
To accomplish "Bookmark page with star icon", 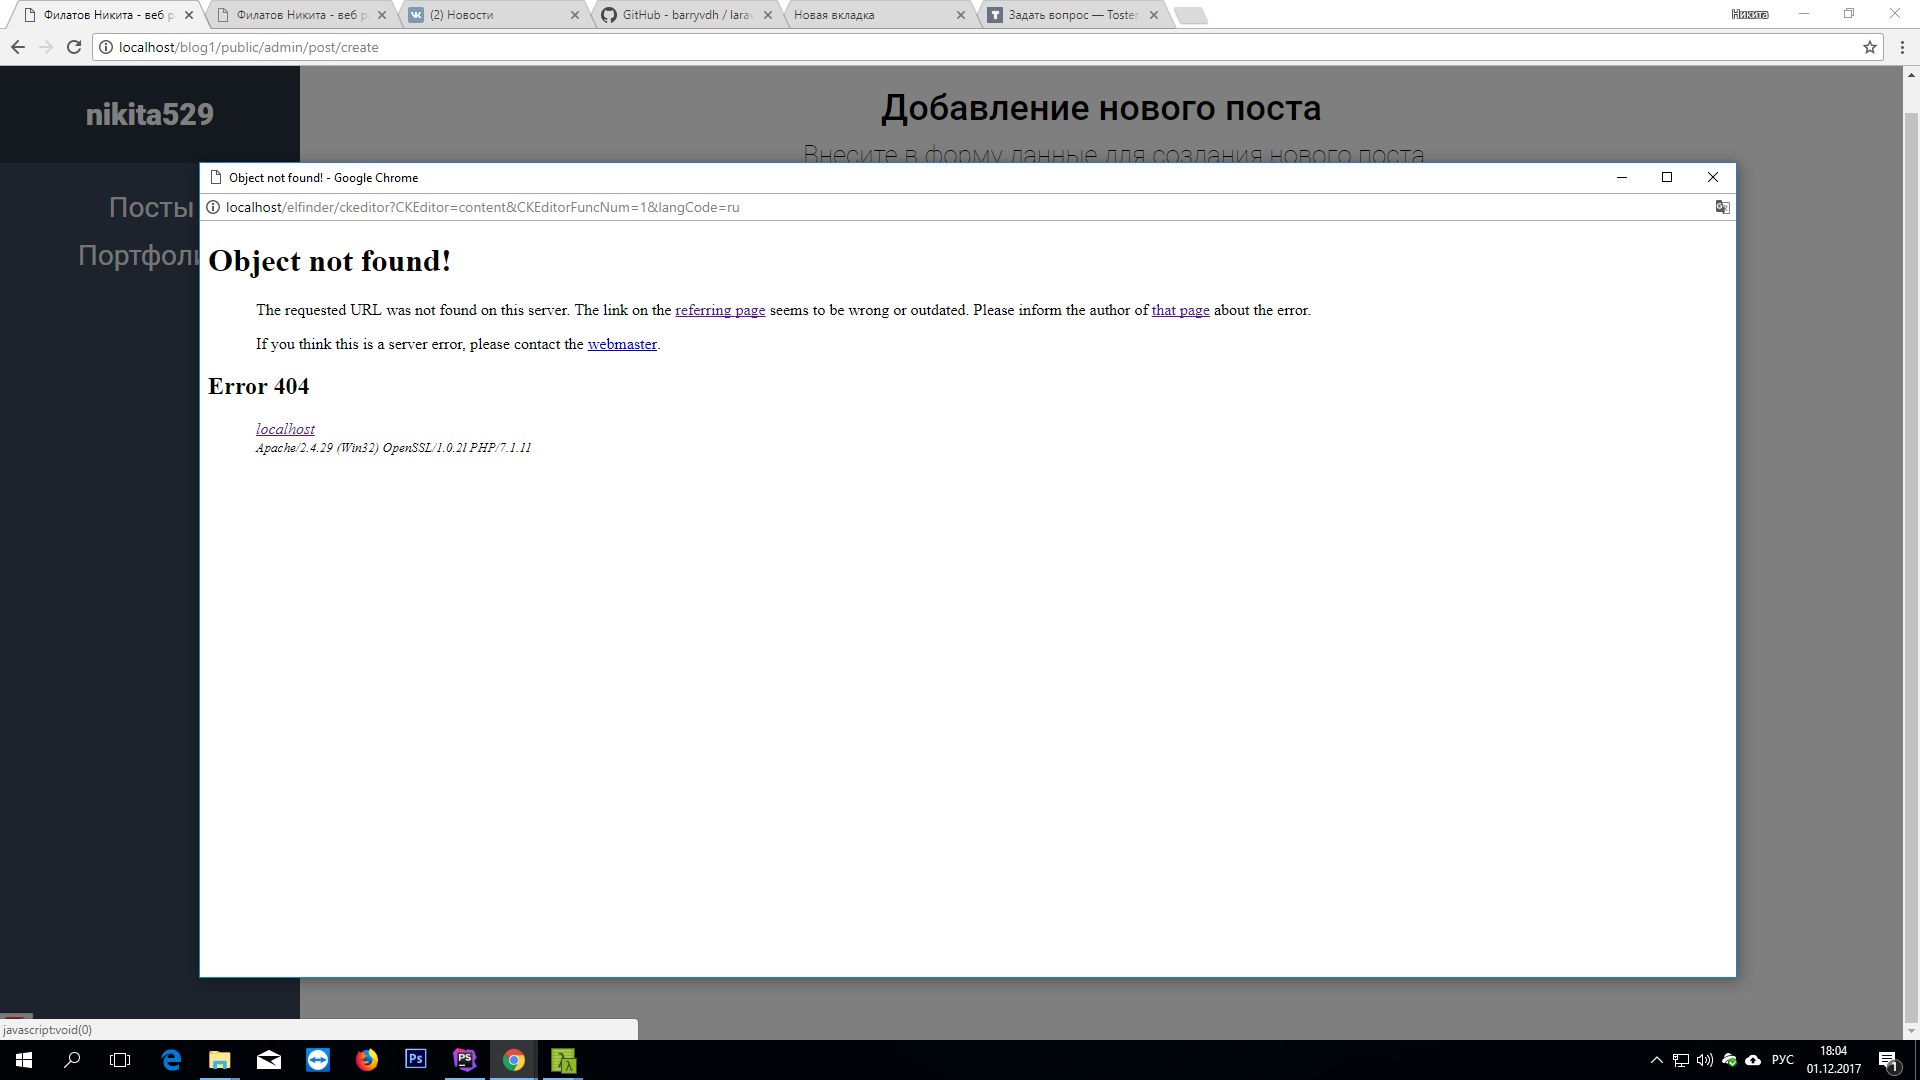I will tap(1869, 47).
